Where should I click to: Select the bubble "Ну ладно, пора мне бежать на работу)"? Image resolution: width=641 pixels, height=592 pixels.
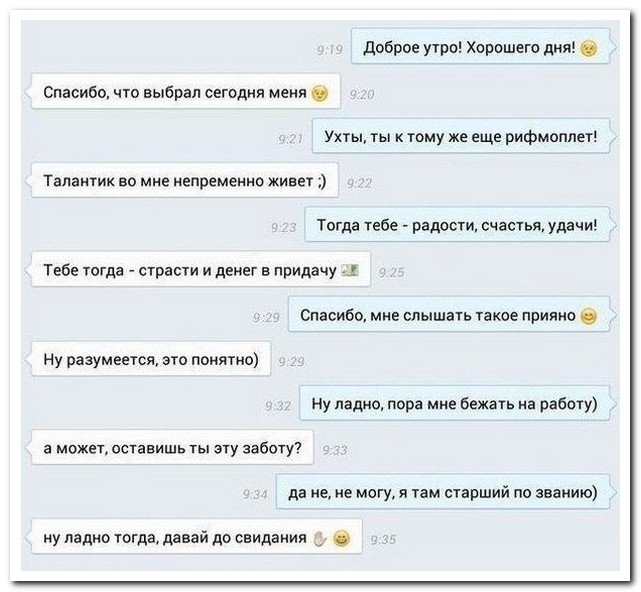(x=455, y=404)
